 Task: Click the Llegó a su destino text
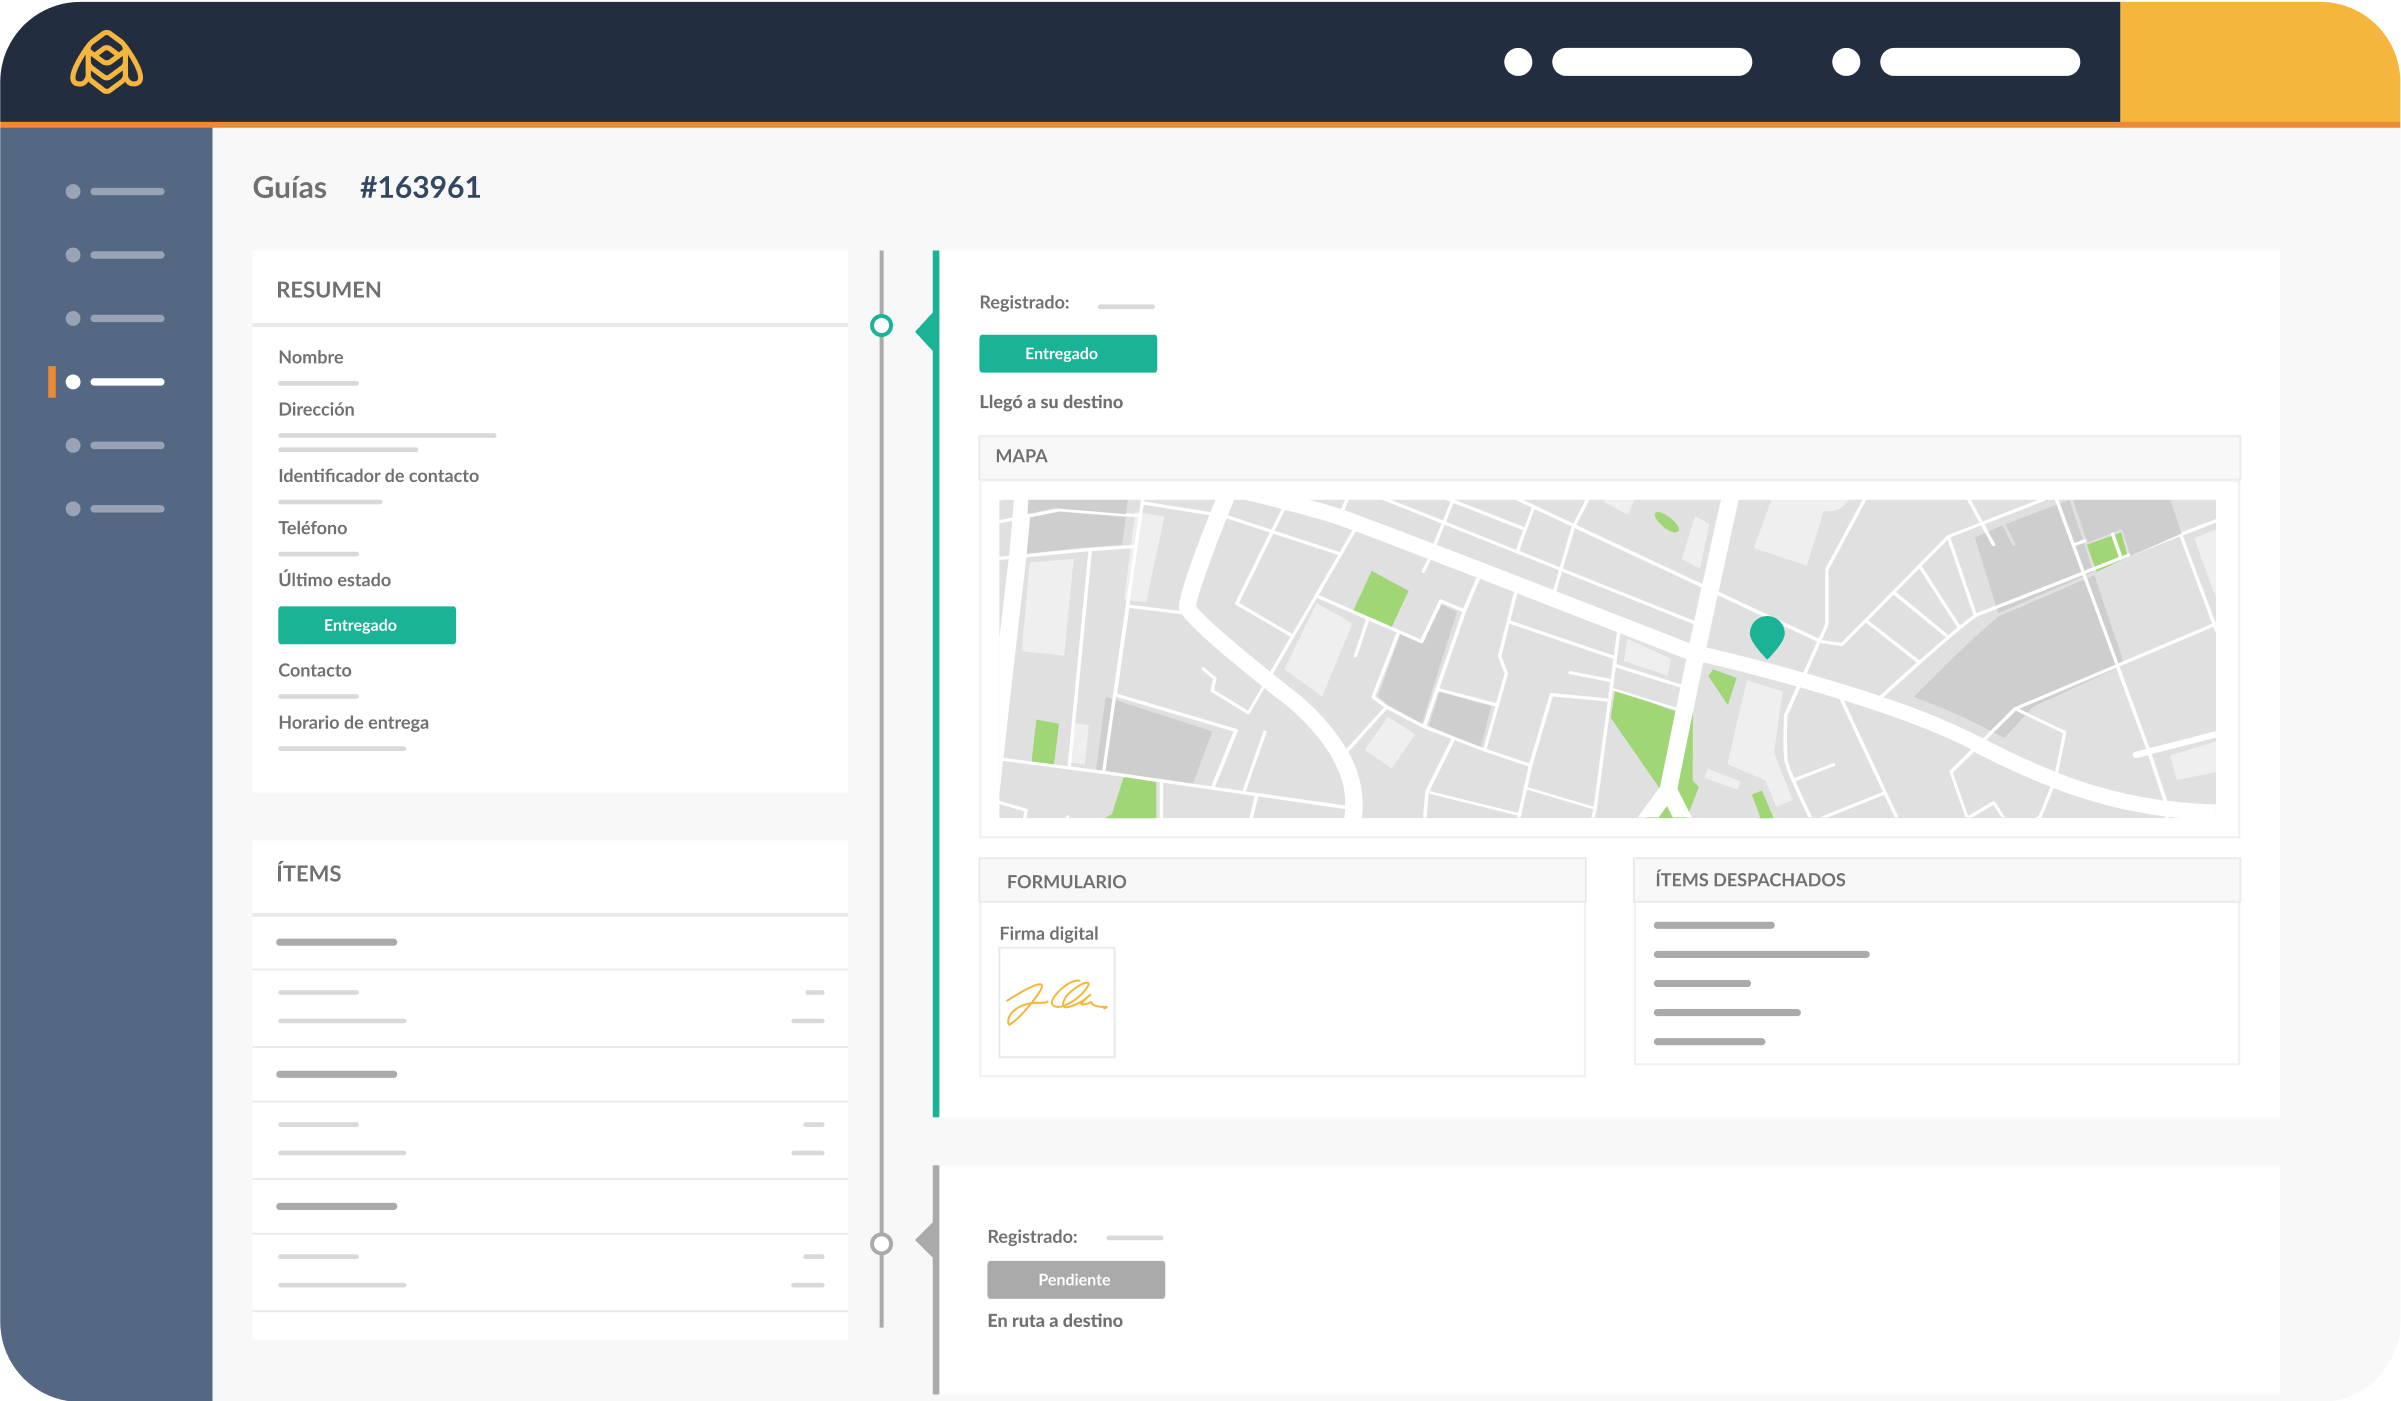(1051, 402)
